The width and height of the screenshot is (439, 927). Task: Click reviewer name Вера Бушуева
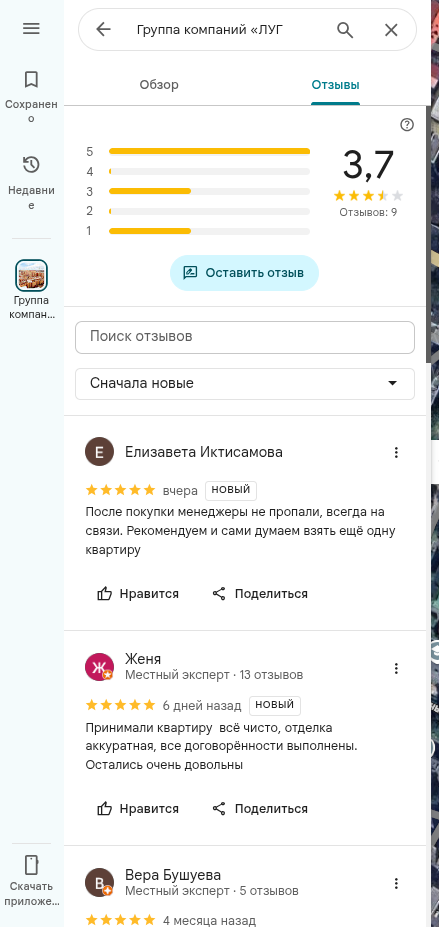point(173,875)
